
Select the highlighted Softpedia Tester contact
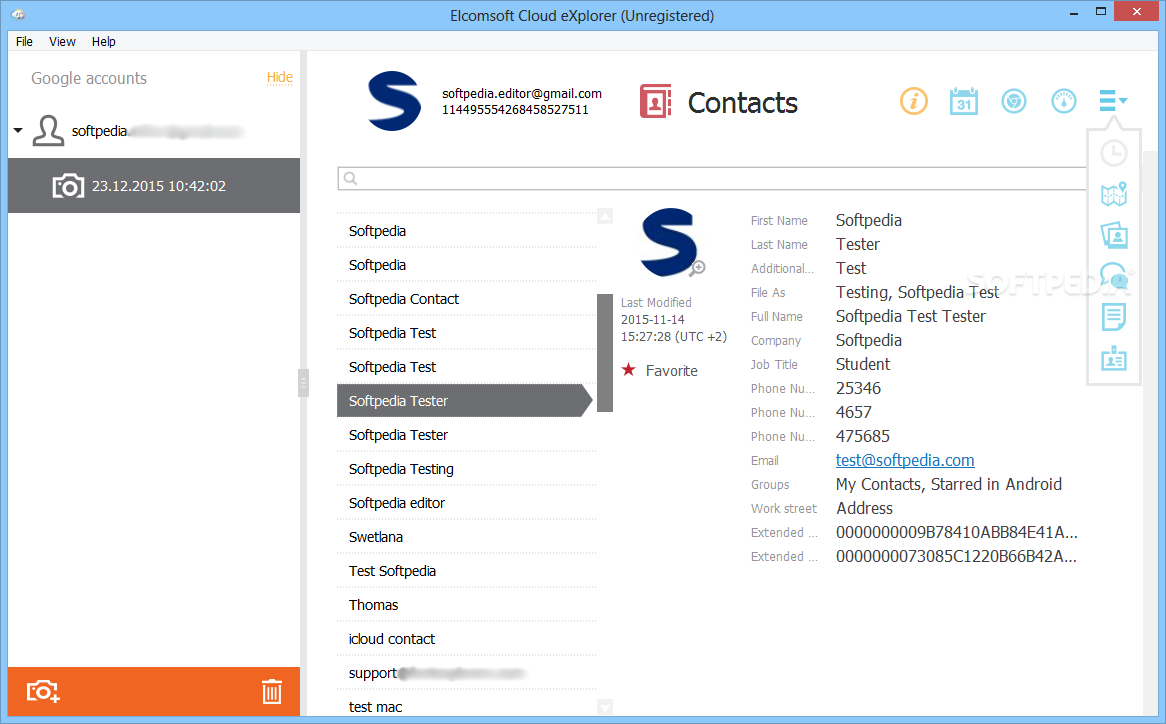point(465,401)
